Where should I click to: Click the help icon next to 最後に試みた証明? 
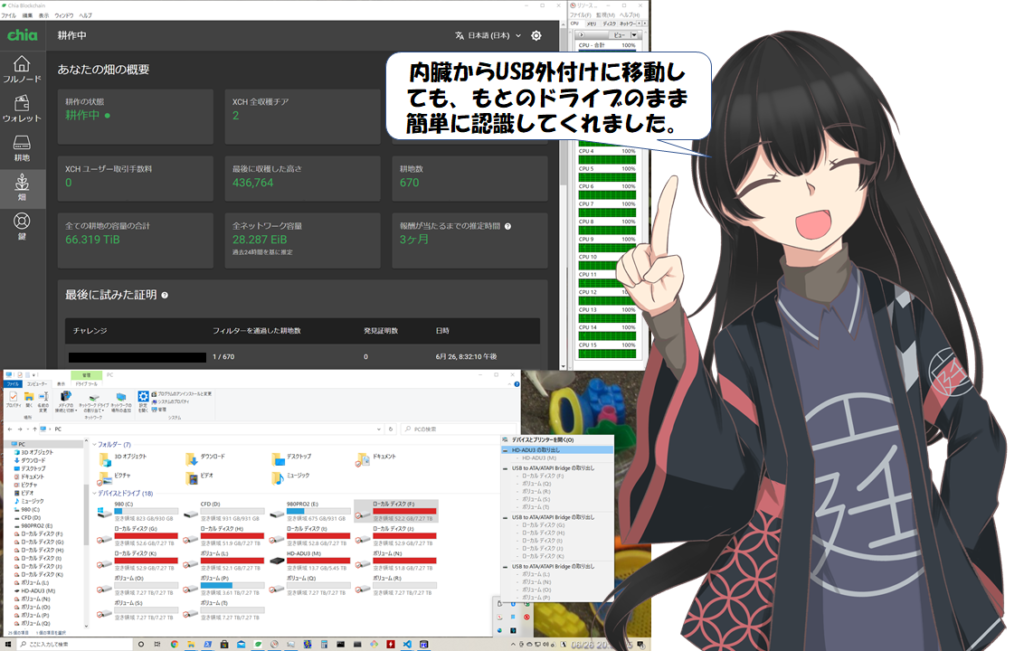pos(165,295)
